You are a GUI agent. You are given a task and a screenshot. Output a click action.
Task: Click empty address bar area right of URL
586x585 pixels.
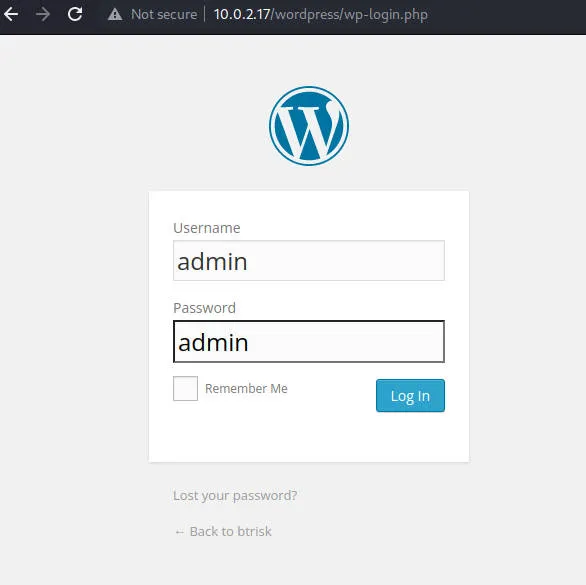click(x=505, y=15)
